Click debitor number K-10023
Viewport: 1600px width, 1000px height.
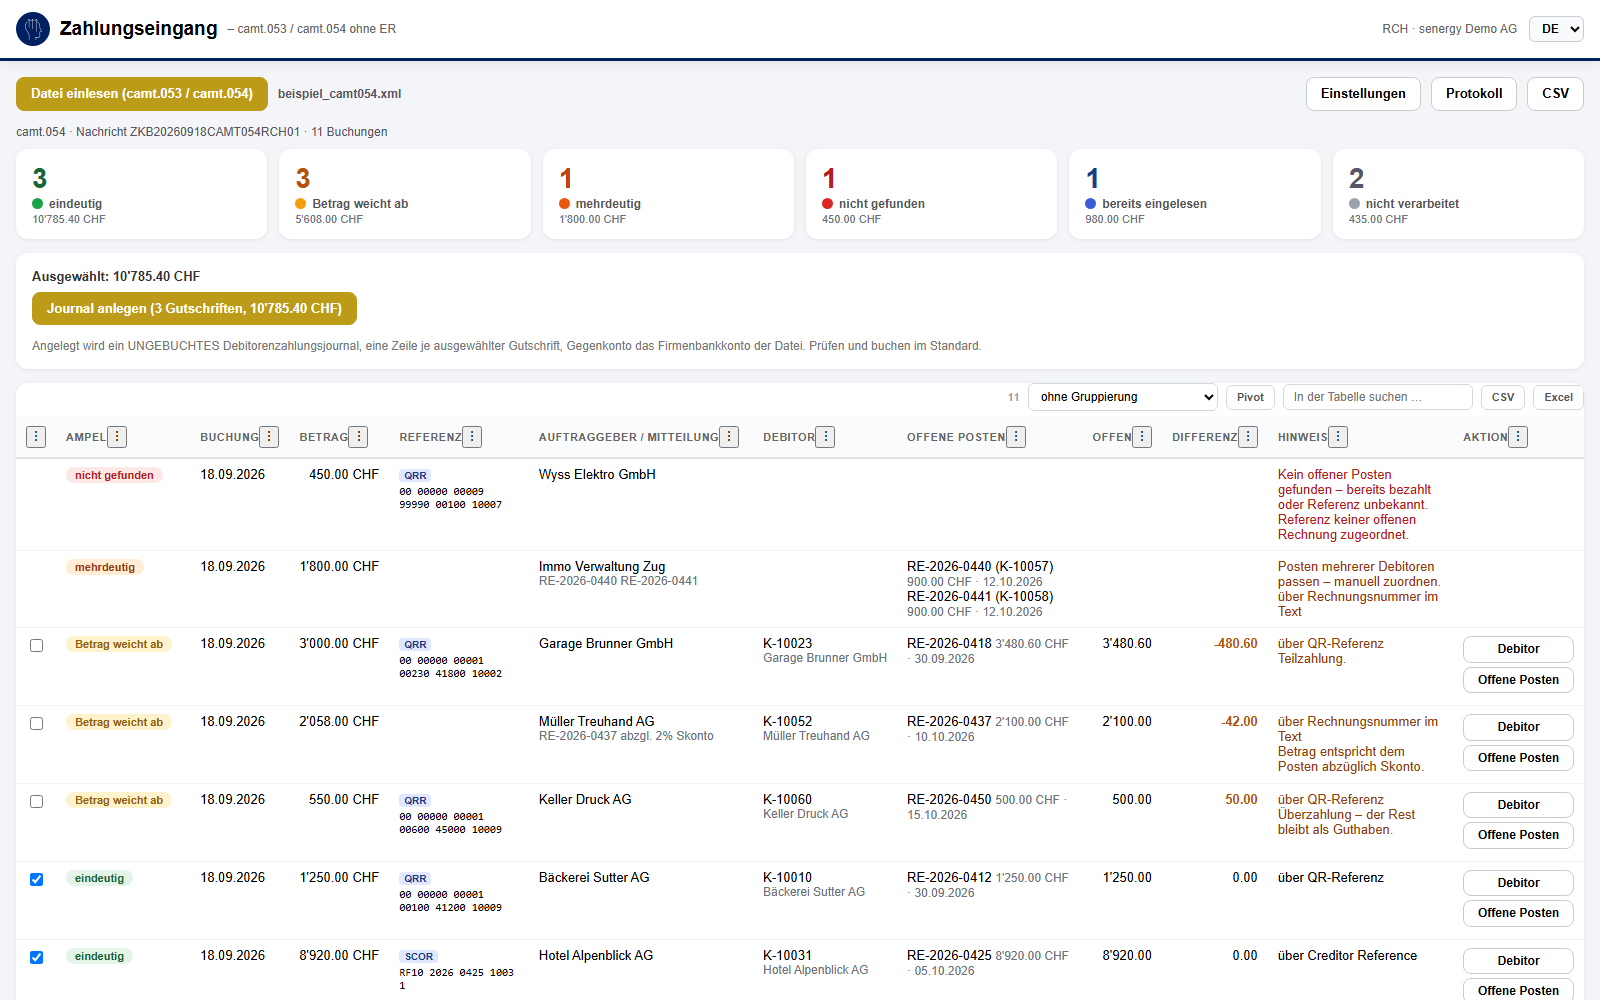788,644
